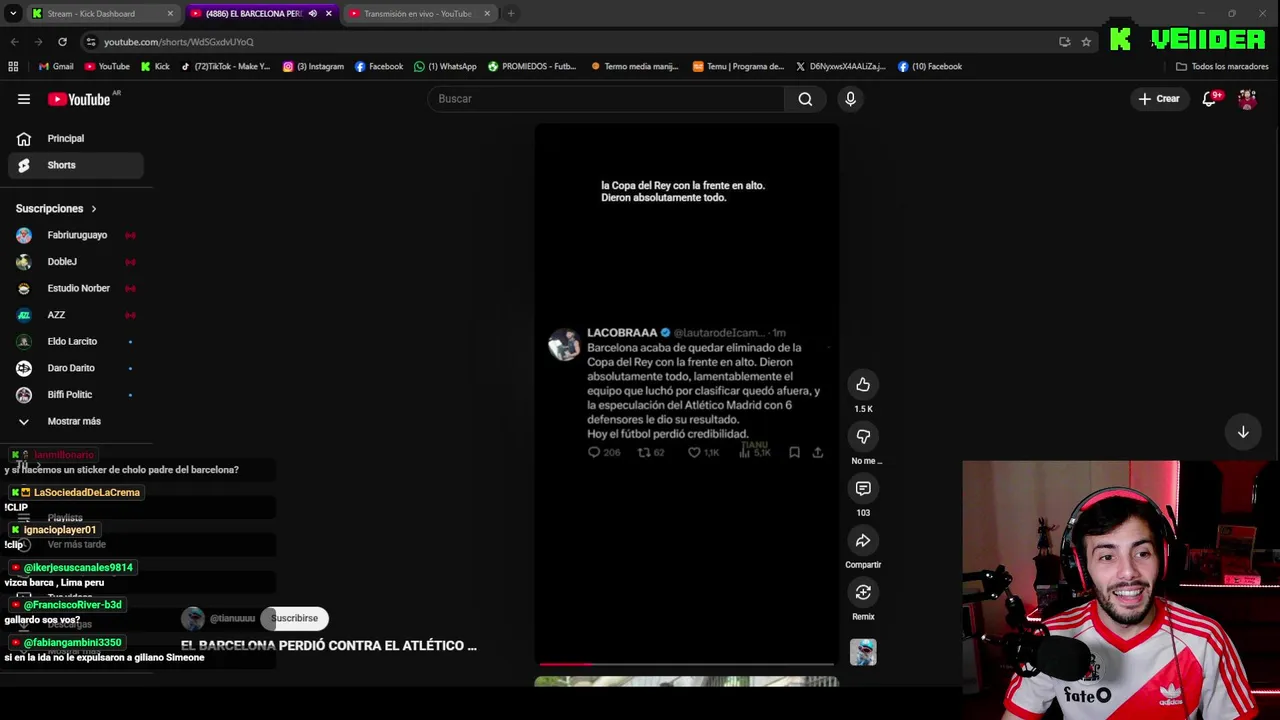Mute the EL BARCELONA tab audio icon
The width and height of the screenshot is (1280, 720).
tap(313, 14)
